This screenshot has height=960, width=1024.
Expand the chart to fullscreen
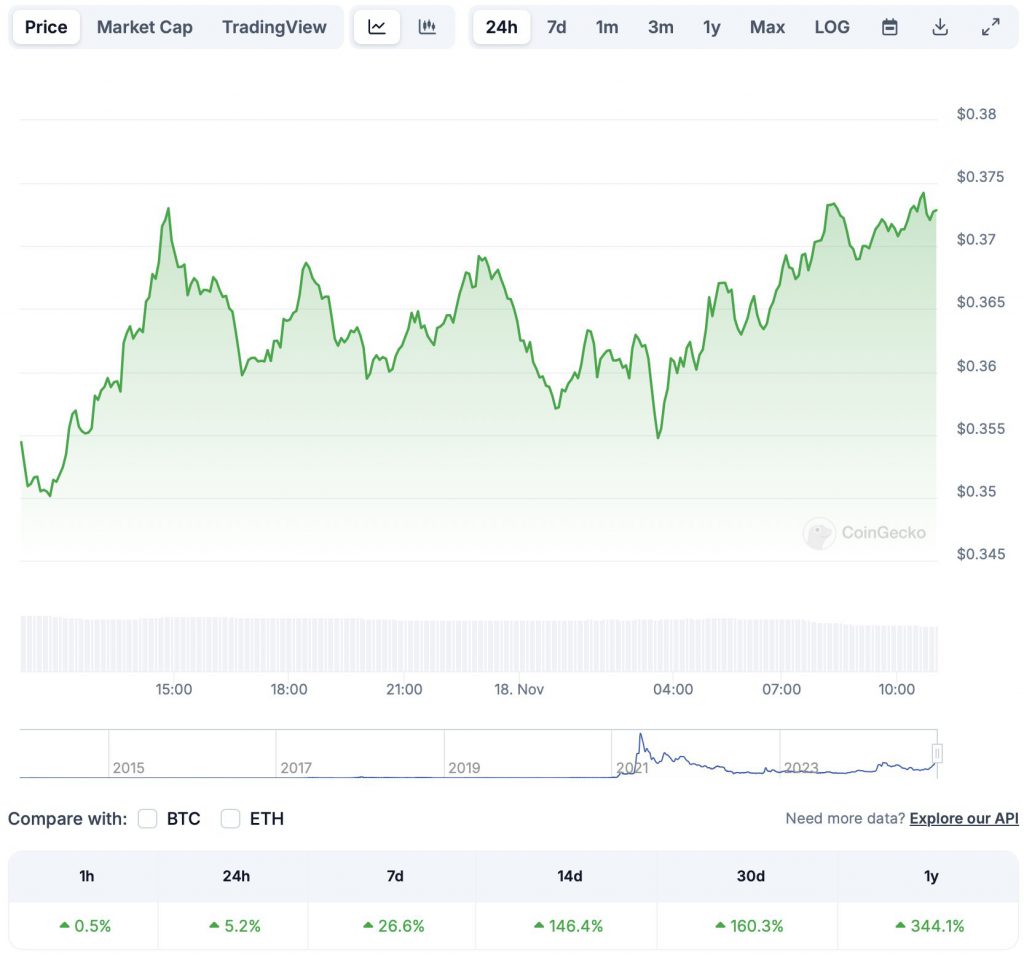(x=991, y=26)
